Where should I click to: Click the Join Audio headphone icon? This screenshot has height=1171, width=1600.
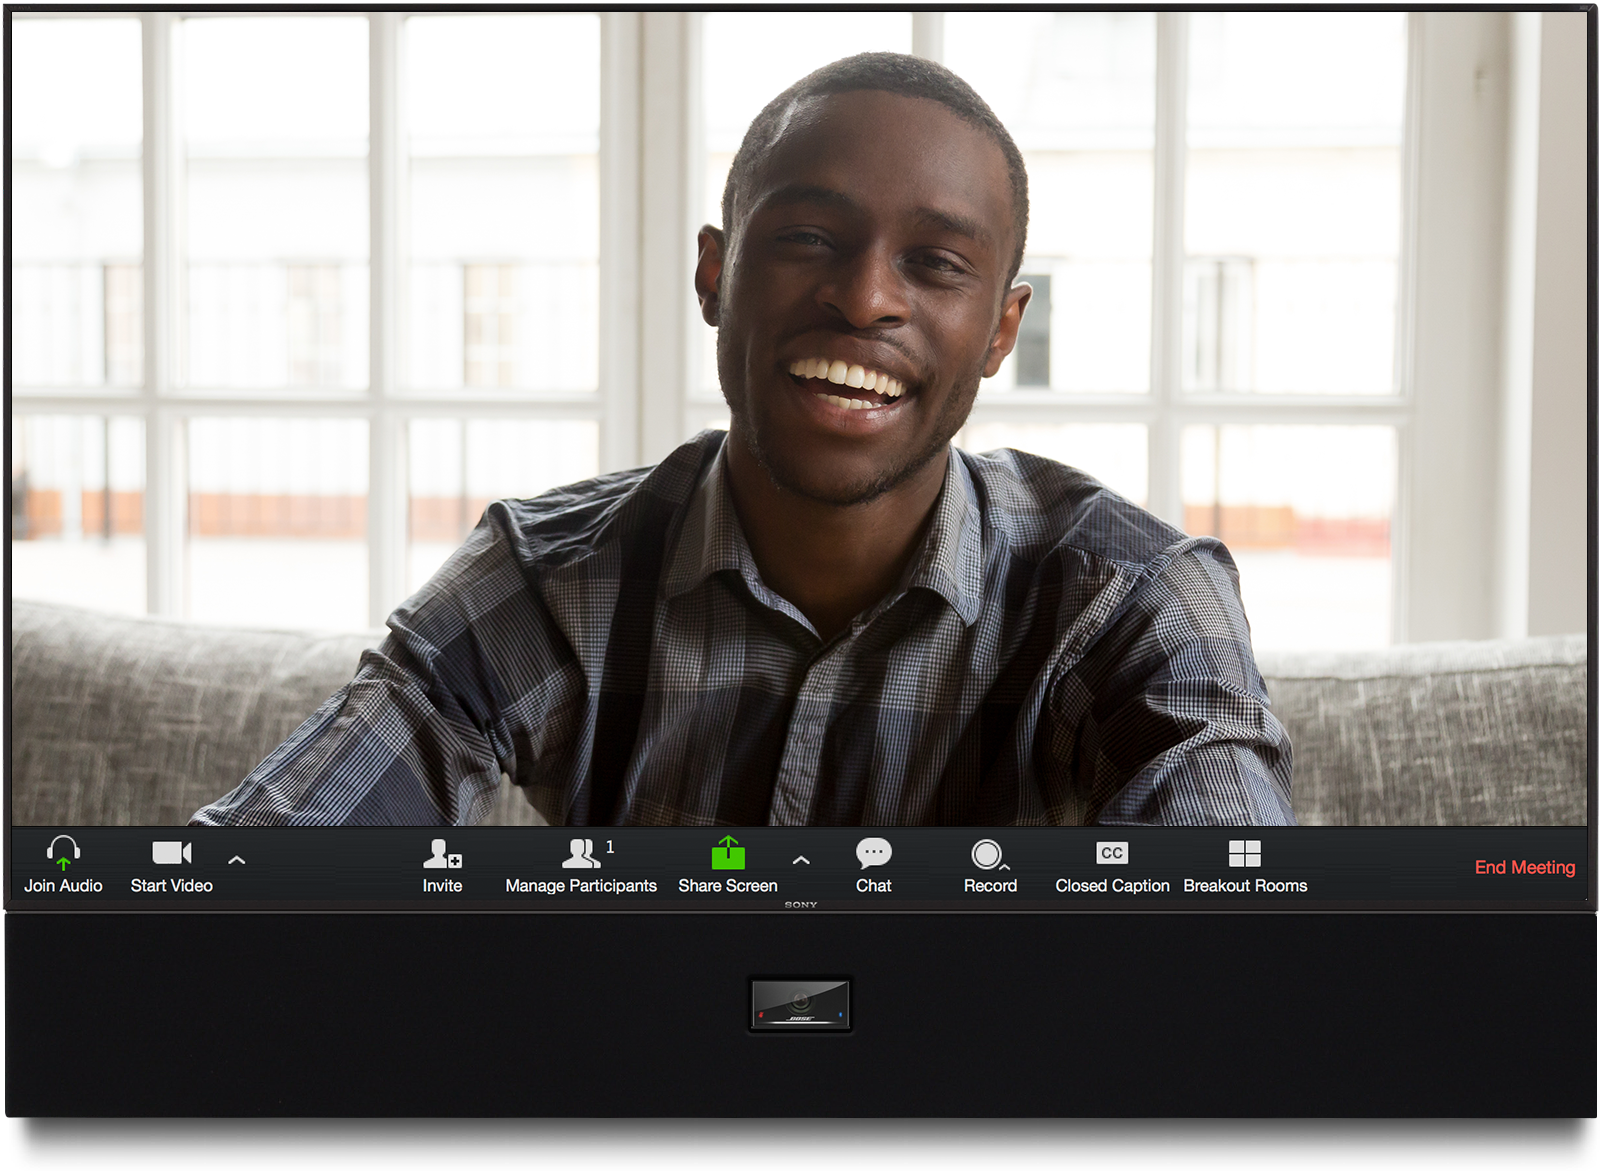(63, 853)
